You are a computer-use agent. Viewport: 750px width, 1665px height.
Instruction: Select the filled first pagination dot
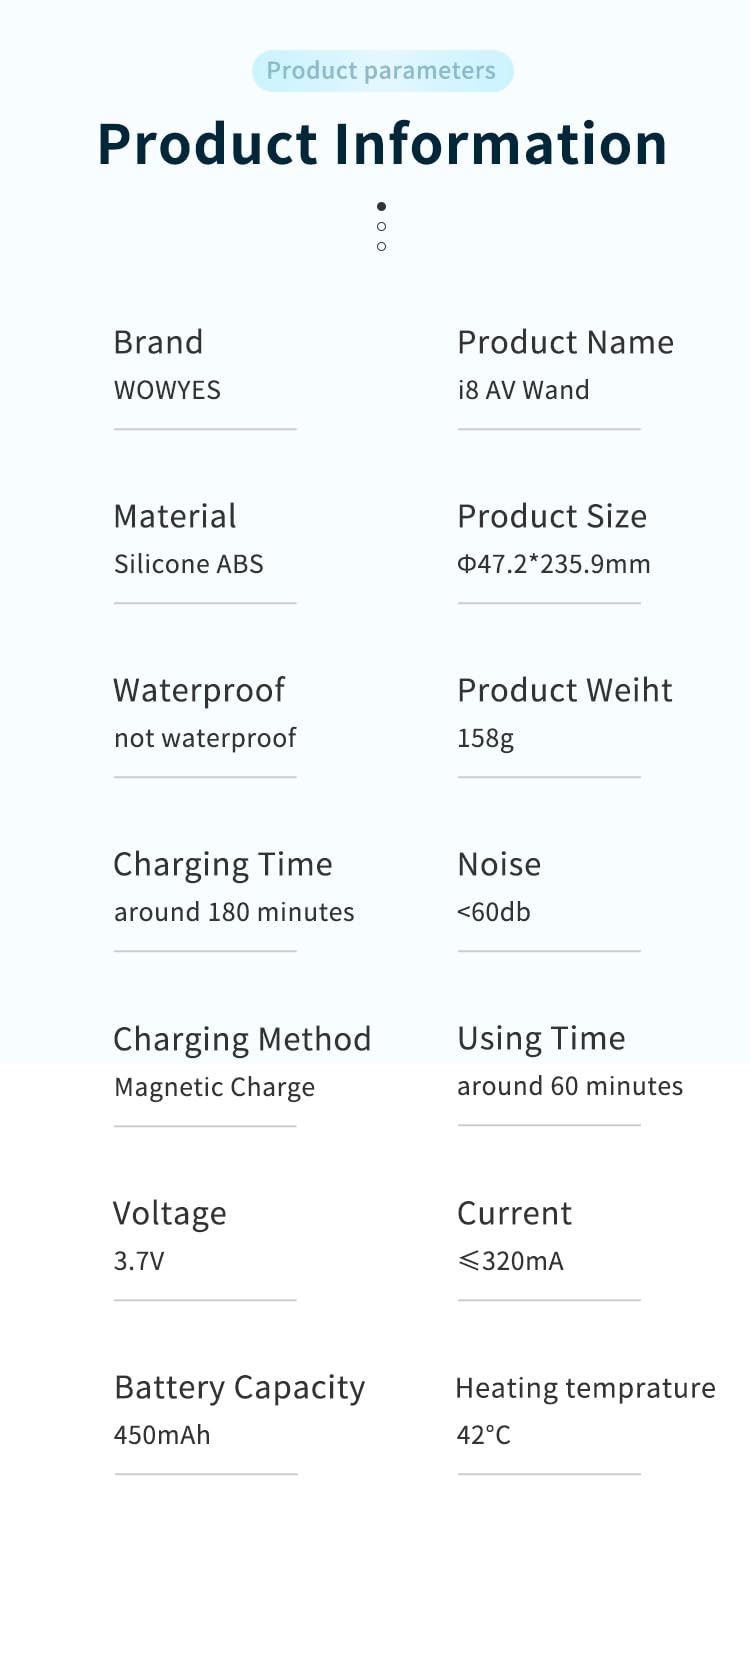click(x=381, y=206)
